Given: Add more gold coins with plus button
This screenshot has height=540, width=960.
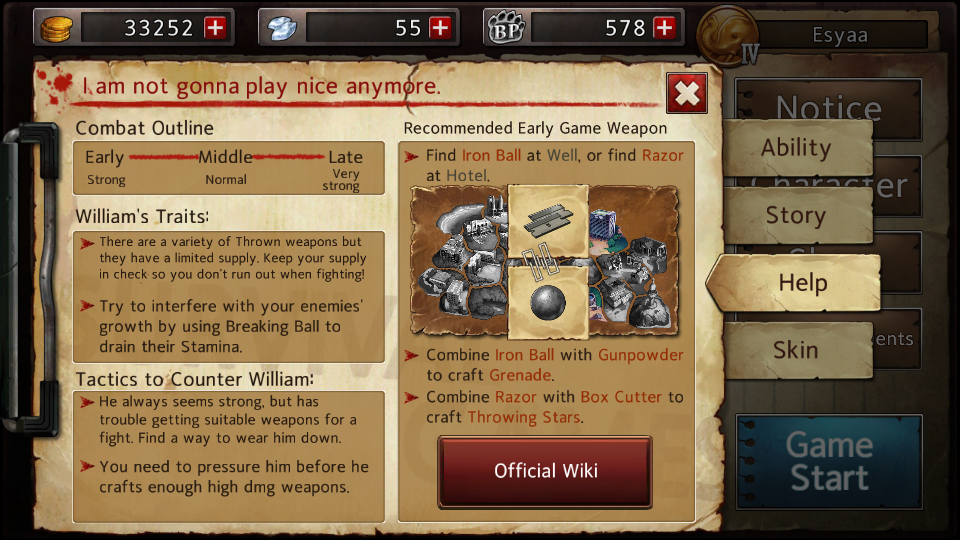Looking at the screenshot, I should [216, 28].
